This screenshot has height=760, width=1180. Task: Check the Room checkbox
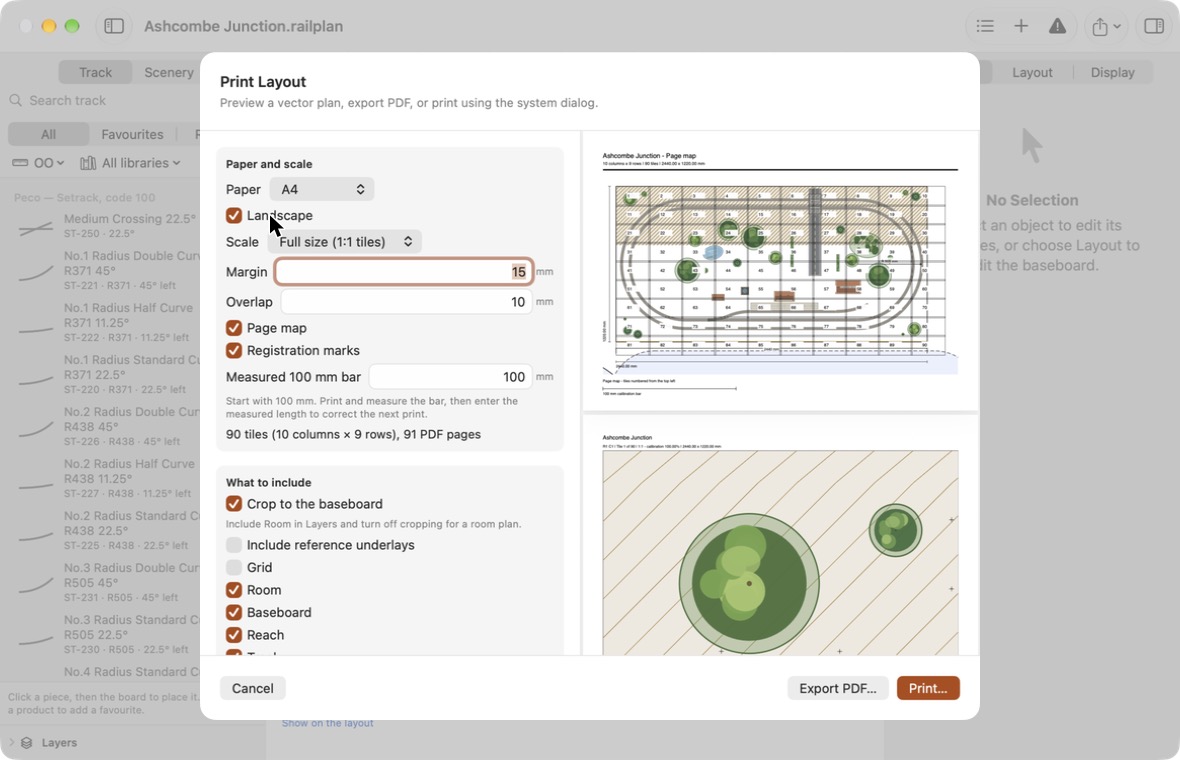tap(234, 590)
